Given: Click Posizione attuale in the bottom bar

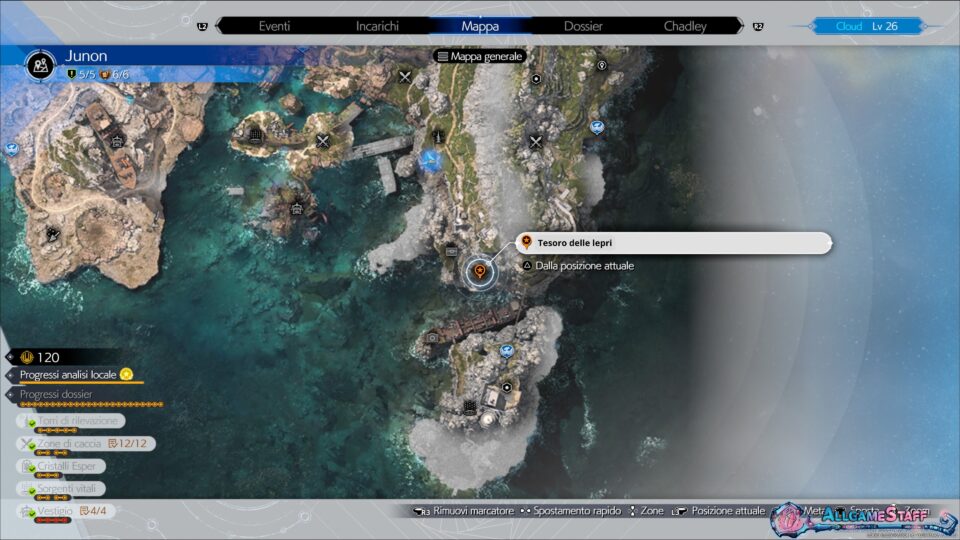Looking at the screenshot, I should (x=728, y=511).
